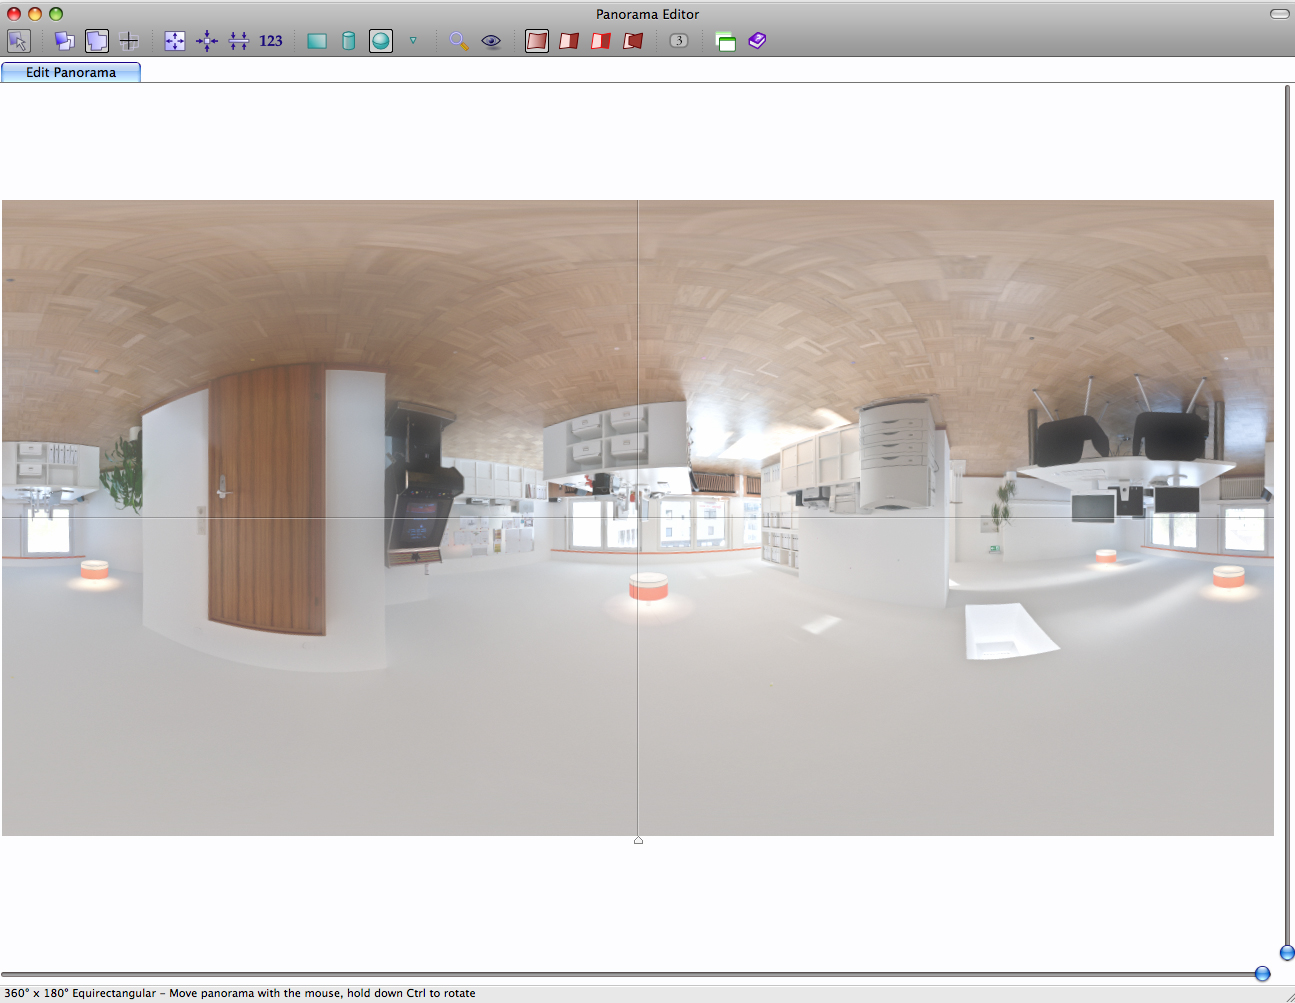Click the number 3 badge button
The height and width of the screenshot is (1003, 1295).
coord(679,41)
